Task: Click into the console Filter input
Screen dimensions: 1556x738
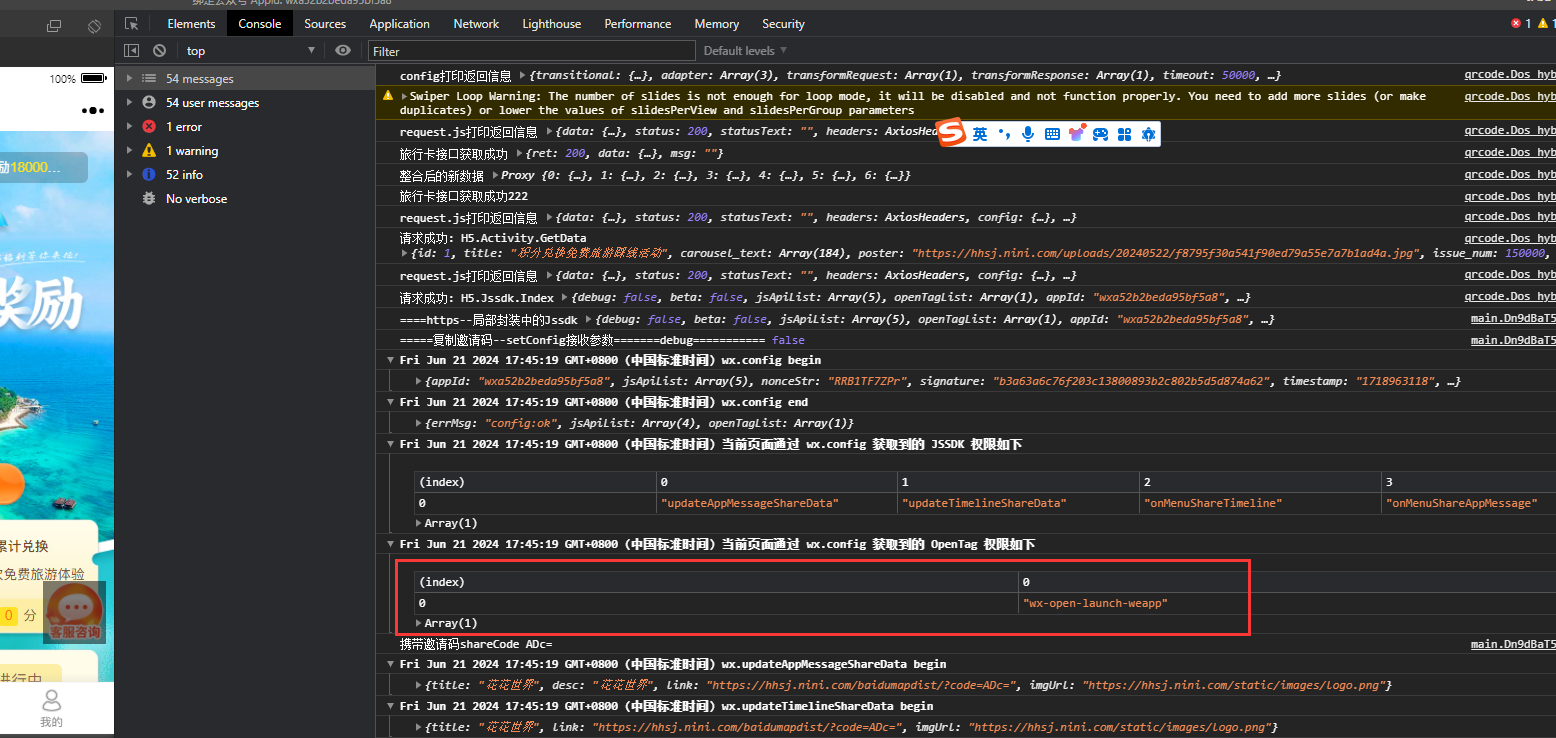Action: pos(532,51)
